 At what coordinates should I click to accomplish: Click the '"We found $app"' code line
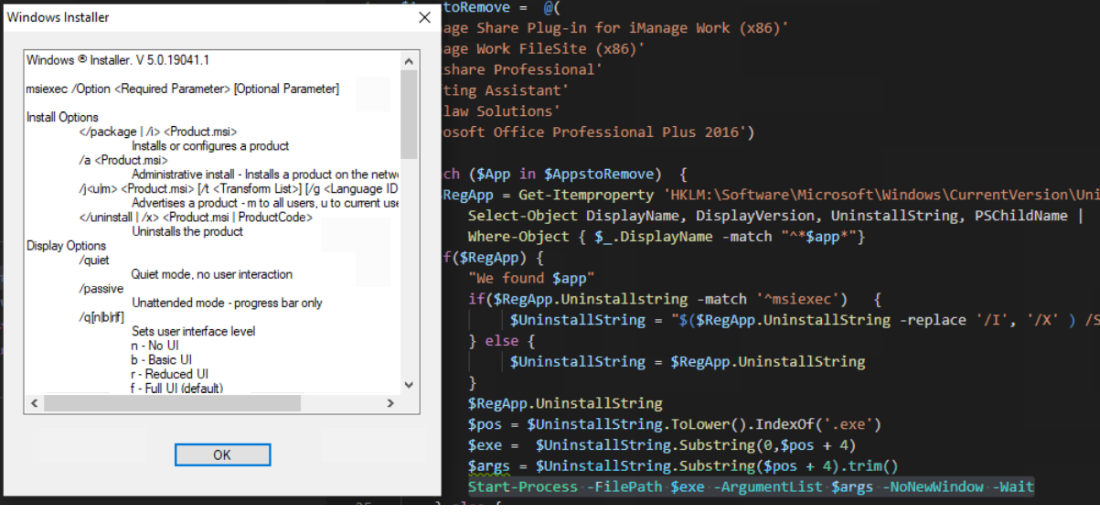(532, 277)
